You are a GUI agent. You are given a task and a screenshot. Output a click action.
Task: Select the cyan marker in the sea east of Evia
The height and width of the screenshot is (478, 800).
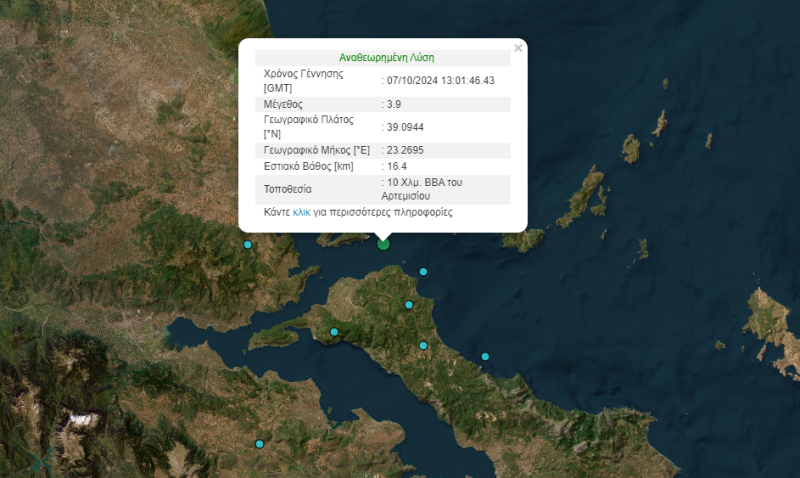(x=485, y=357)
